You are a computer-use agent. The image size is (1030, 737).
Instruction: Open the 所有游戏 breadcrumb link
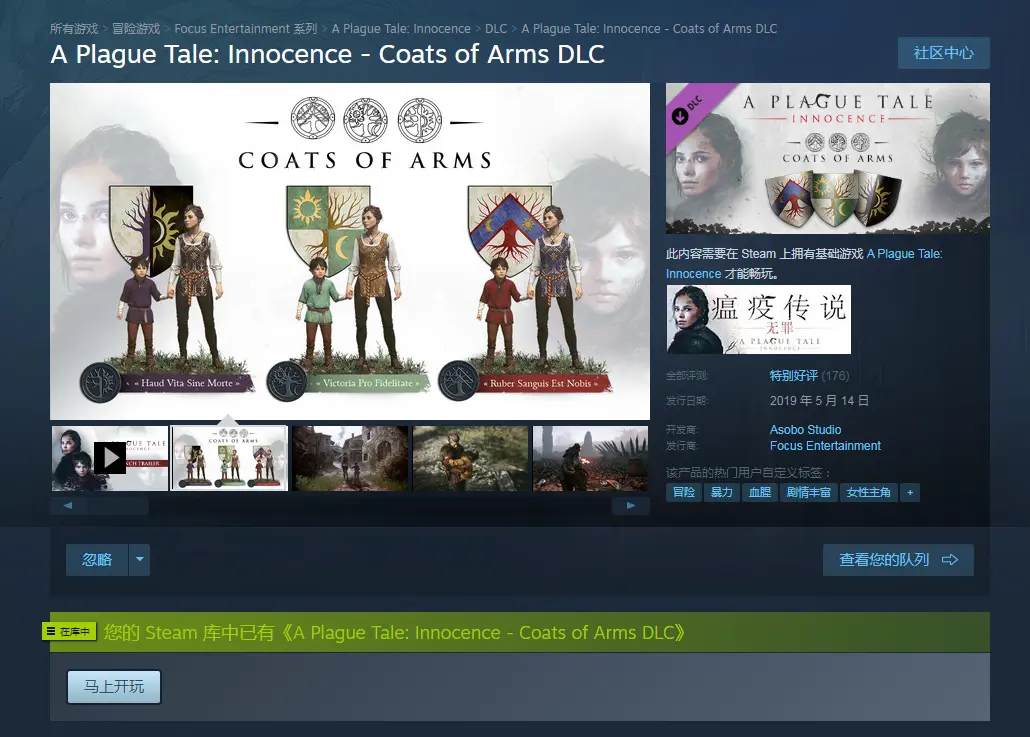pos(74,29)
